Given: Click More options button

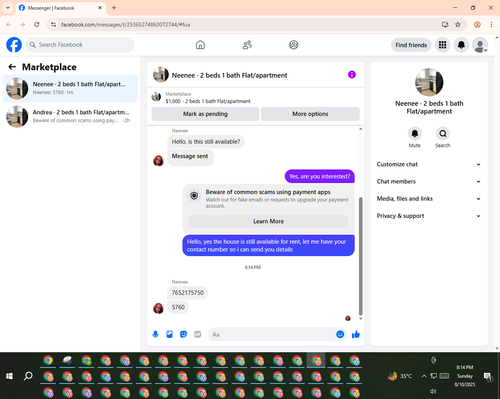Looking at the screenshot, I should 310,114.
